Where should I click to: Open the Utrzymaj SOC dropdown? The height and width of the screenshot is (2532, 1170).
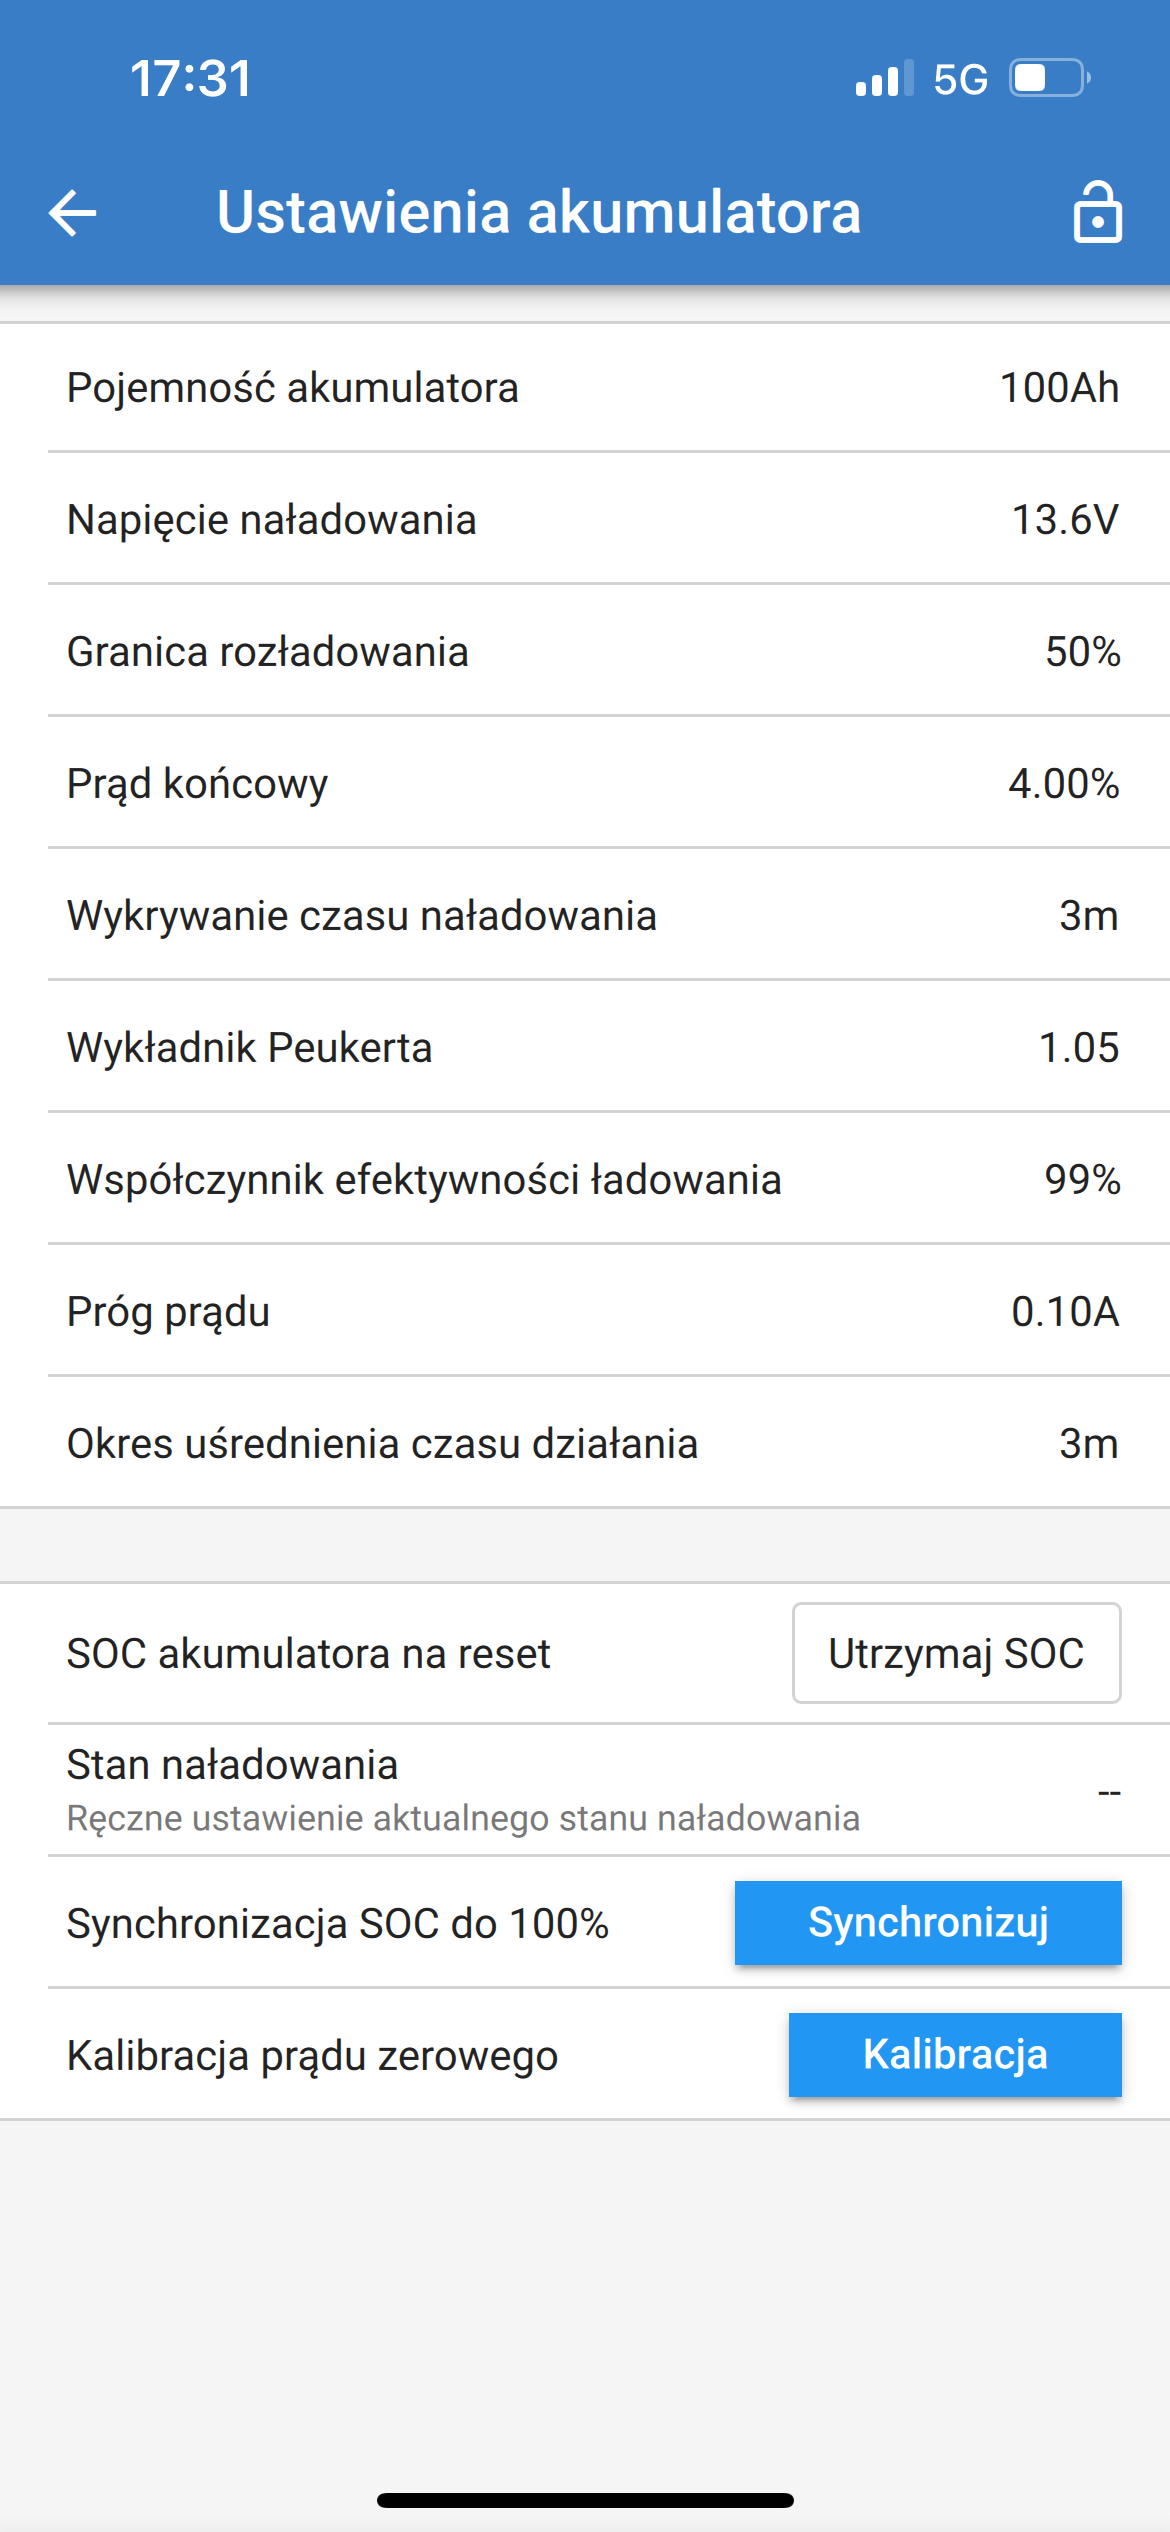coord(956,1653)
